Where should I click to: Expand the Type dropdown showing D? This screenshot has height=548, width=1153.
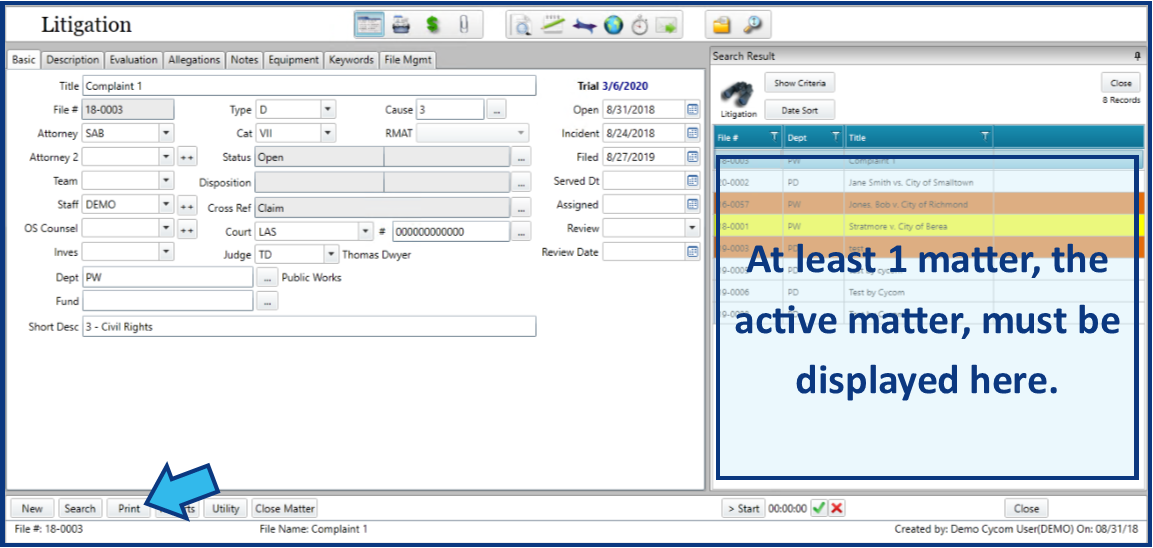pyautogui.click(x=328, y=110)
